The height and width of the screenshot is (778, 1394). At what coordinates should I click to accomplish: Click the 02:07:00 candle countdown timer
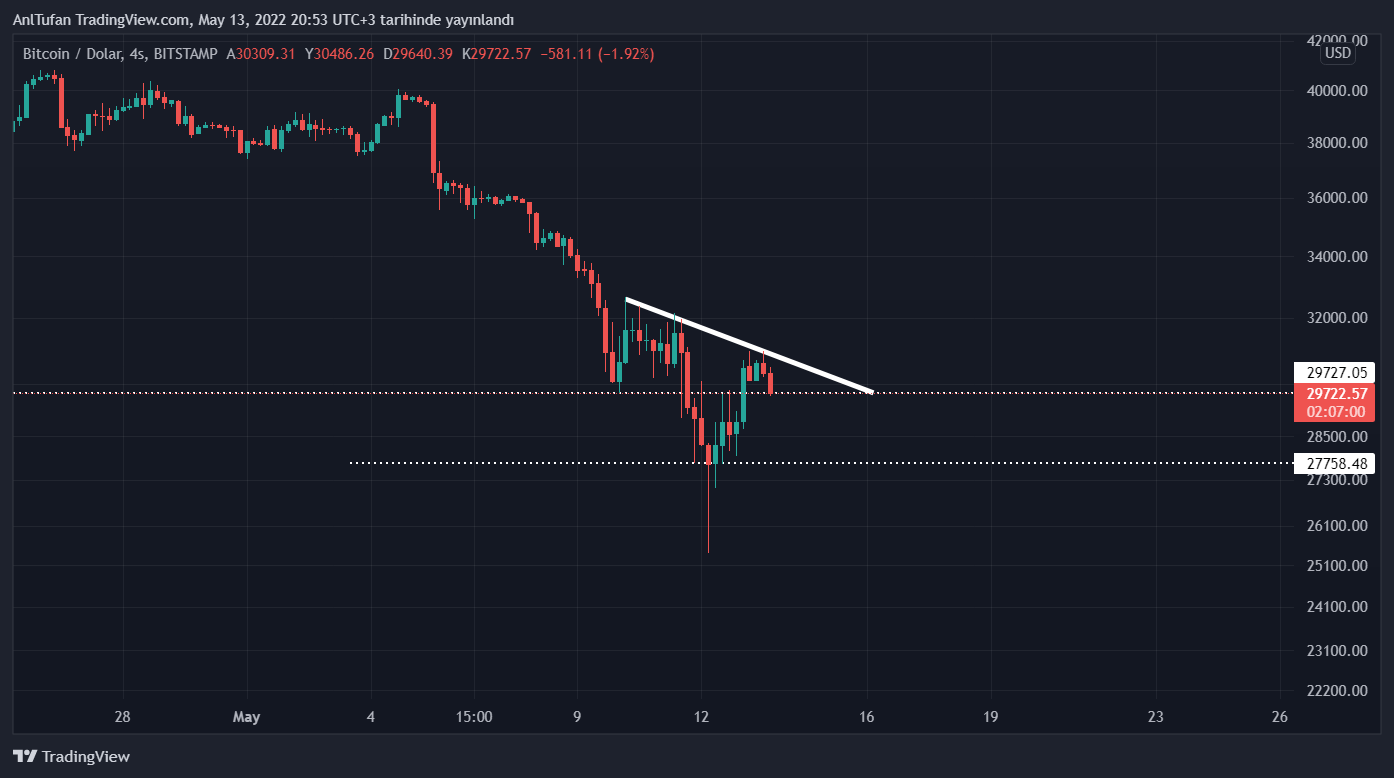[1333, 411]
